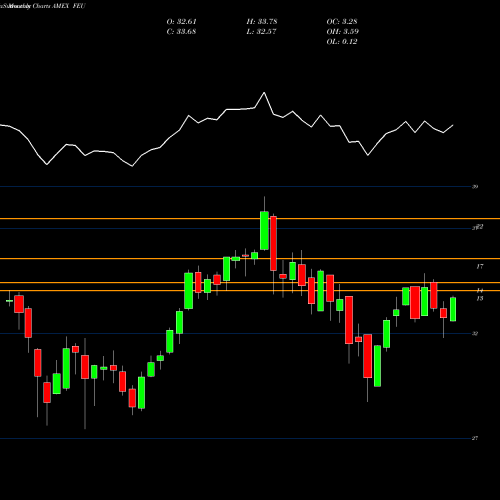The image size is (500, 500).
Task: Click the OL: 0.12 value
Action: [342, 42]
